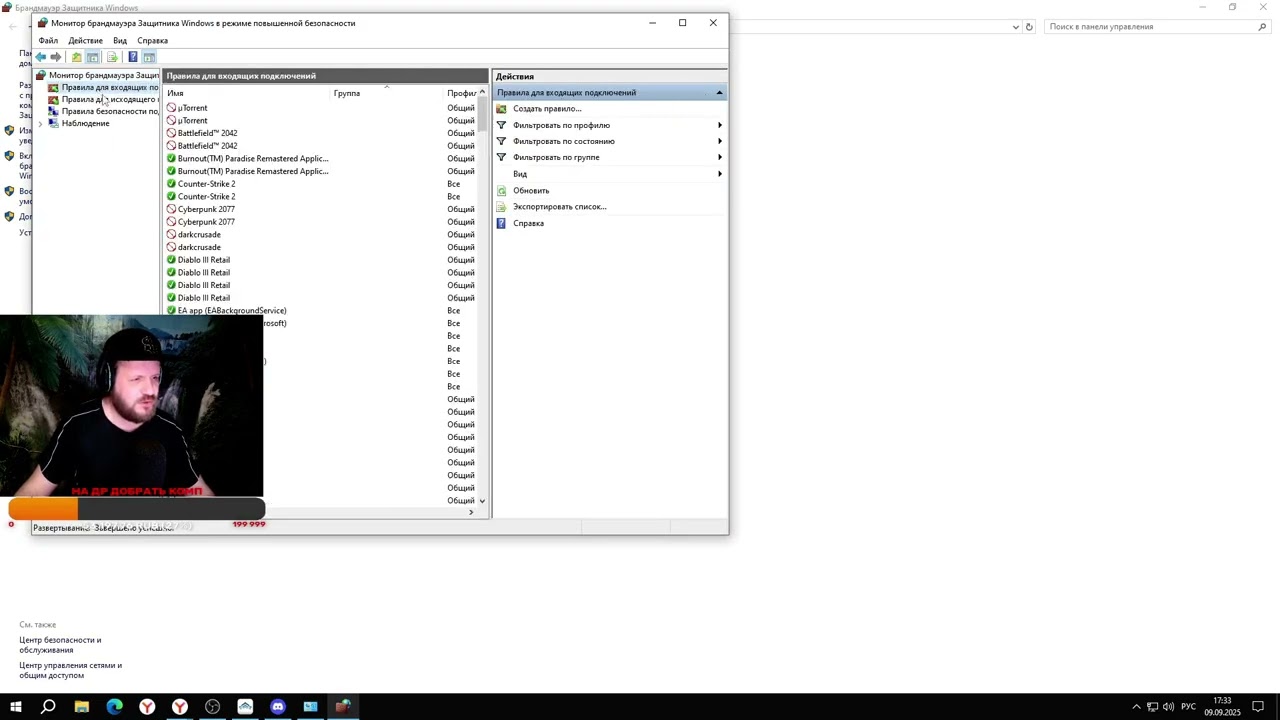Show hidden tray icons chevron
This screenshot has height=720, width=1280.
point(1136,707)
